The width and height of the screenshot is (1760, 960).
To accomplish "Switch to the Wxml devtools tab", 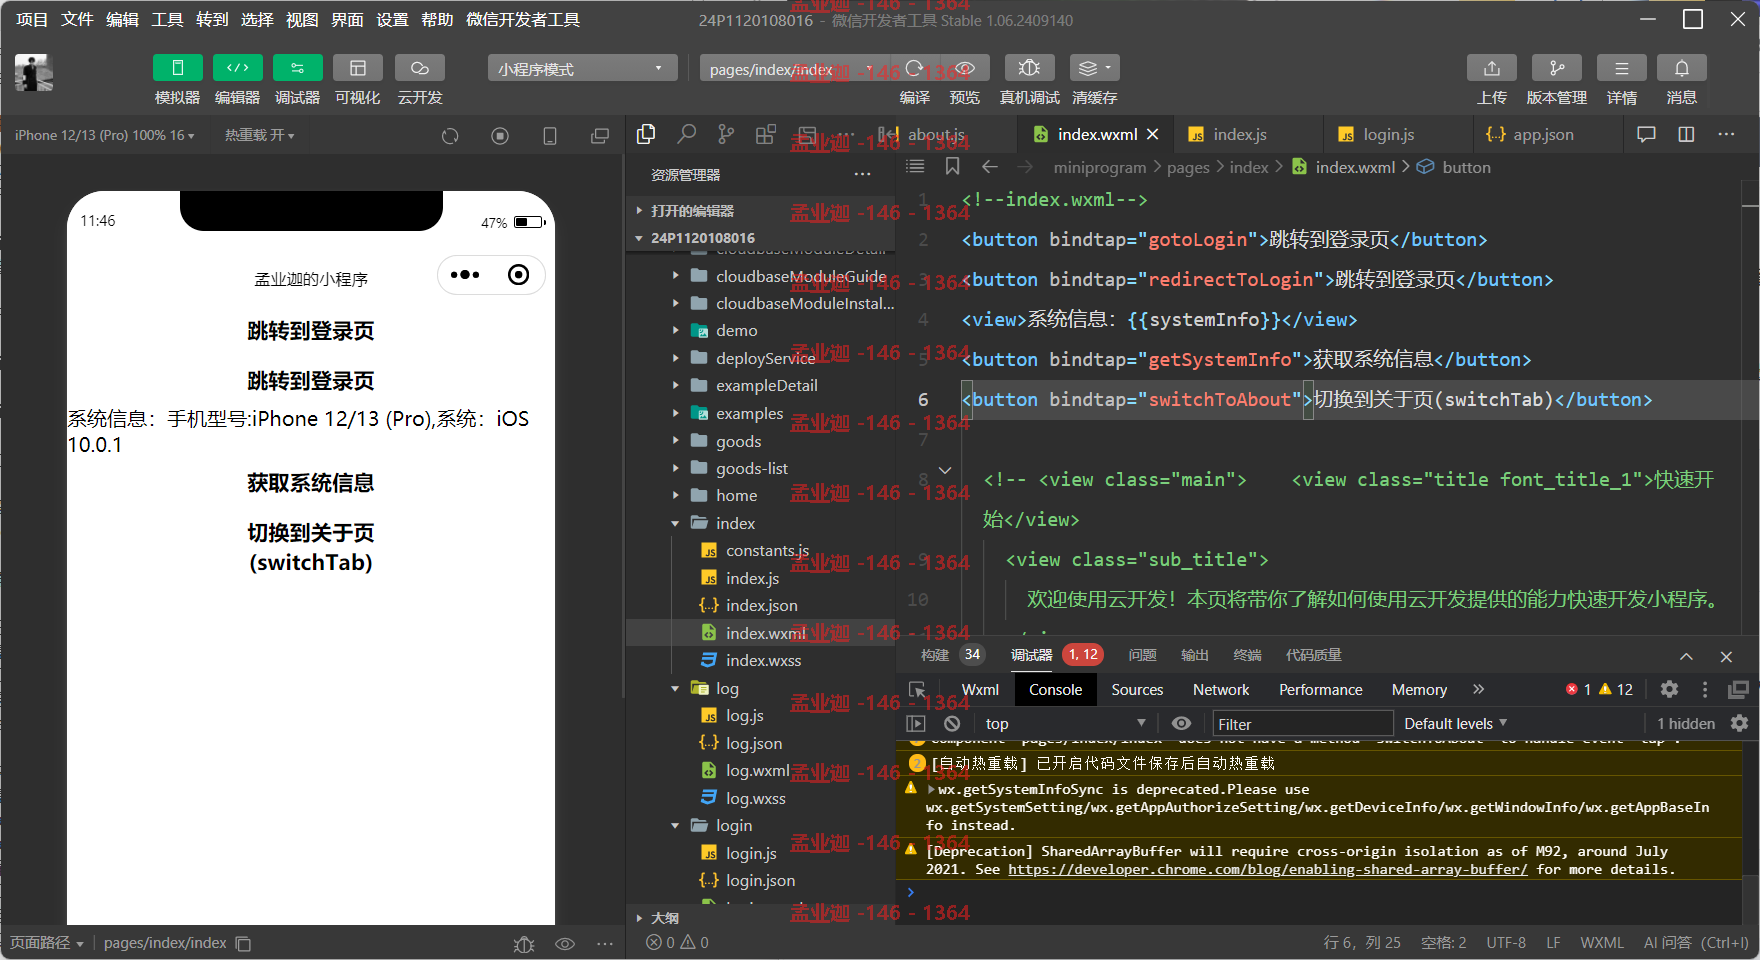I will tap(980, 690).
